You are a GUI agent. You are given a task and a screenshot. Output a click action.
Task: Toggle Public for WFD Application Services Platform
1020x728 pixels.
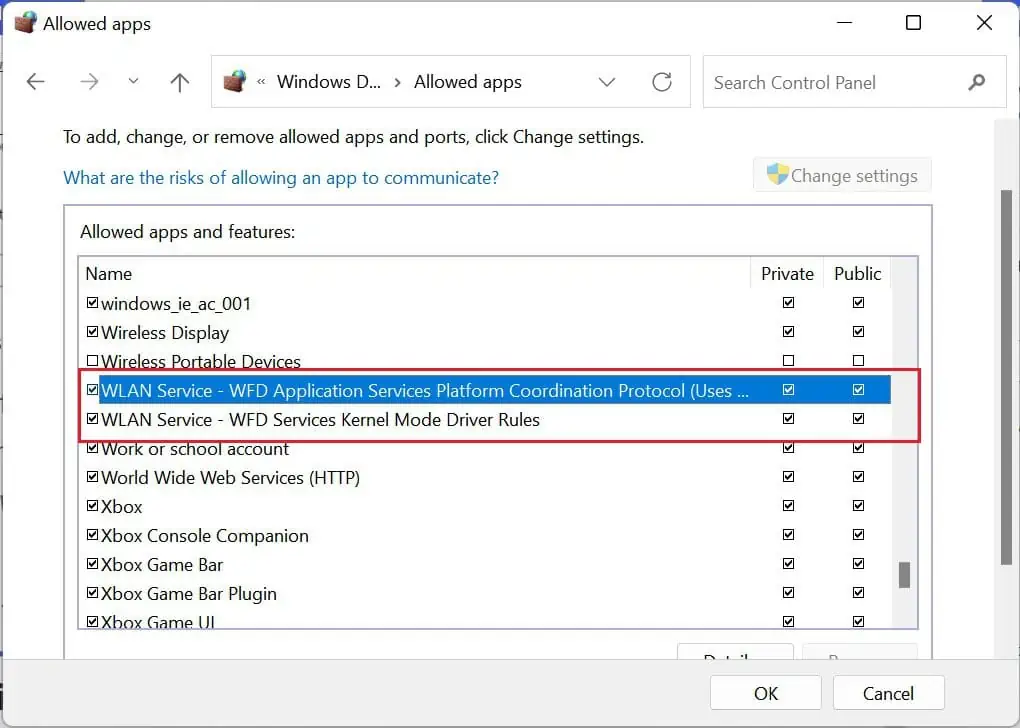tap(859, 390)
